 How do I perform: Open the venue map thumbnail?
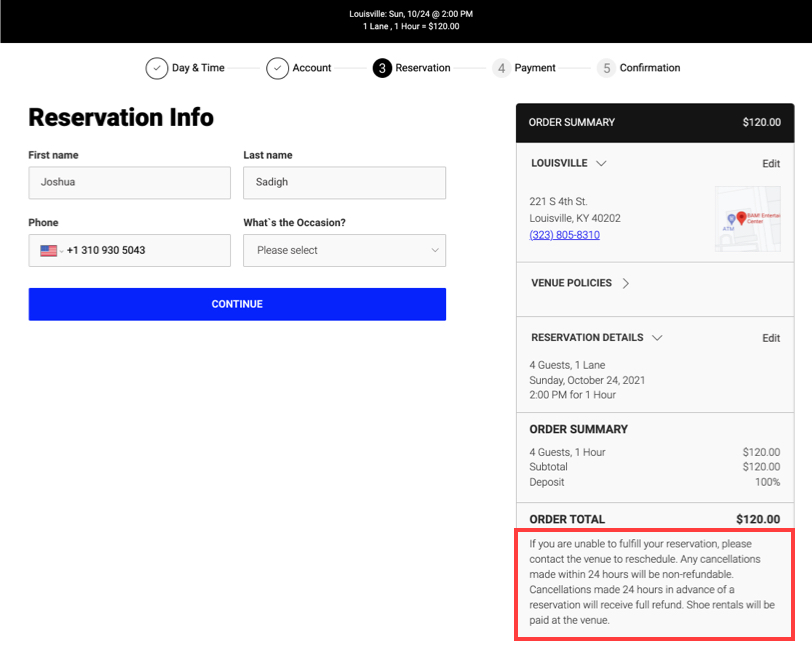coord(747,219)
